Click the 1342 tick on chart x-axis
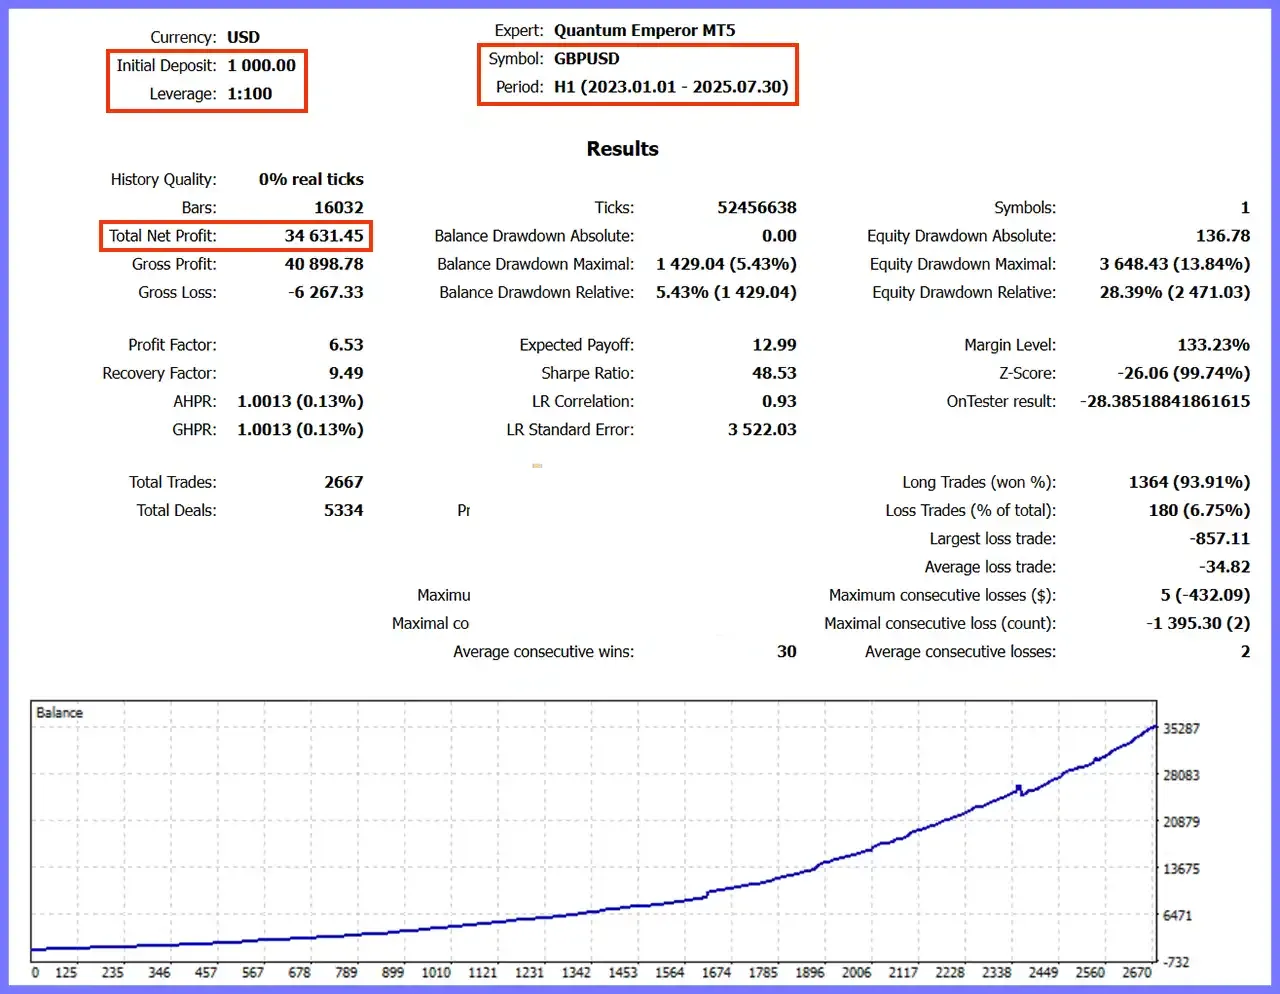1280x994 pixels. click(576, 972)
